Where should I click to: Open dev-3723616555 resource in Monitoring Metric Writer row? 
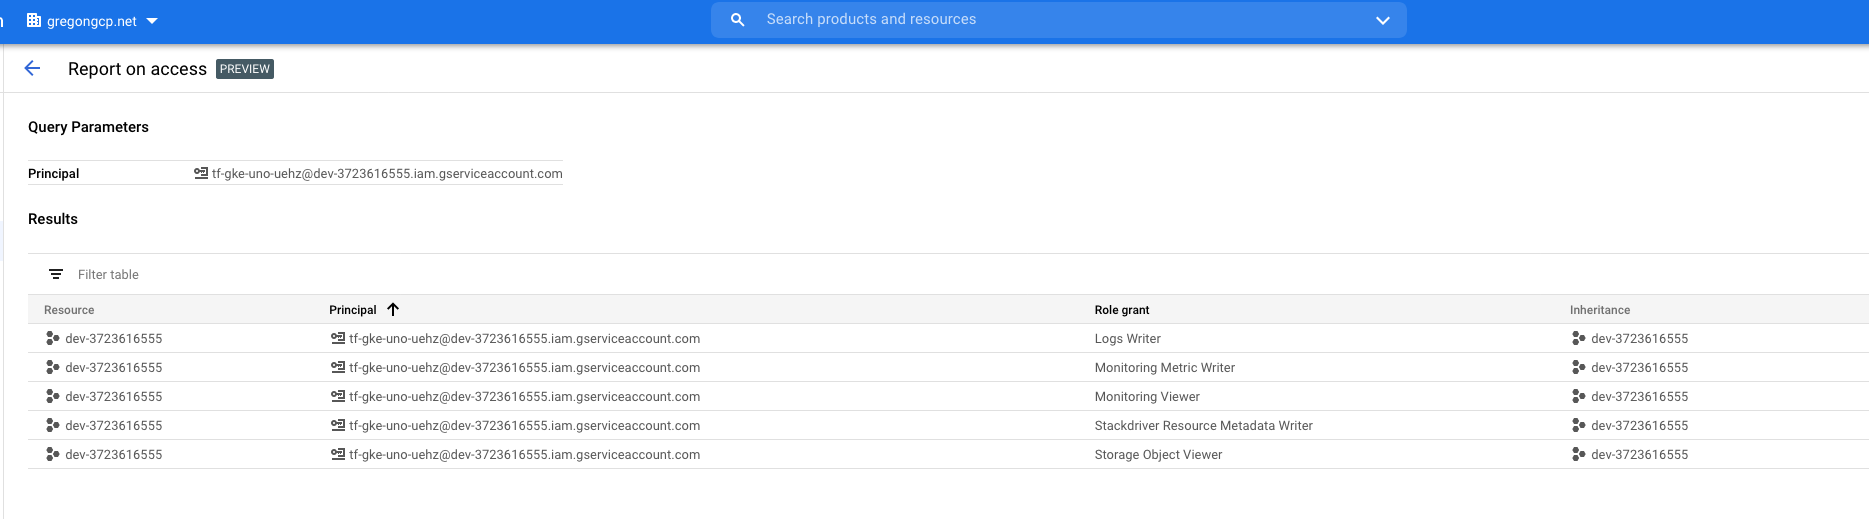point(114,368)
